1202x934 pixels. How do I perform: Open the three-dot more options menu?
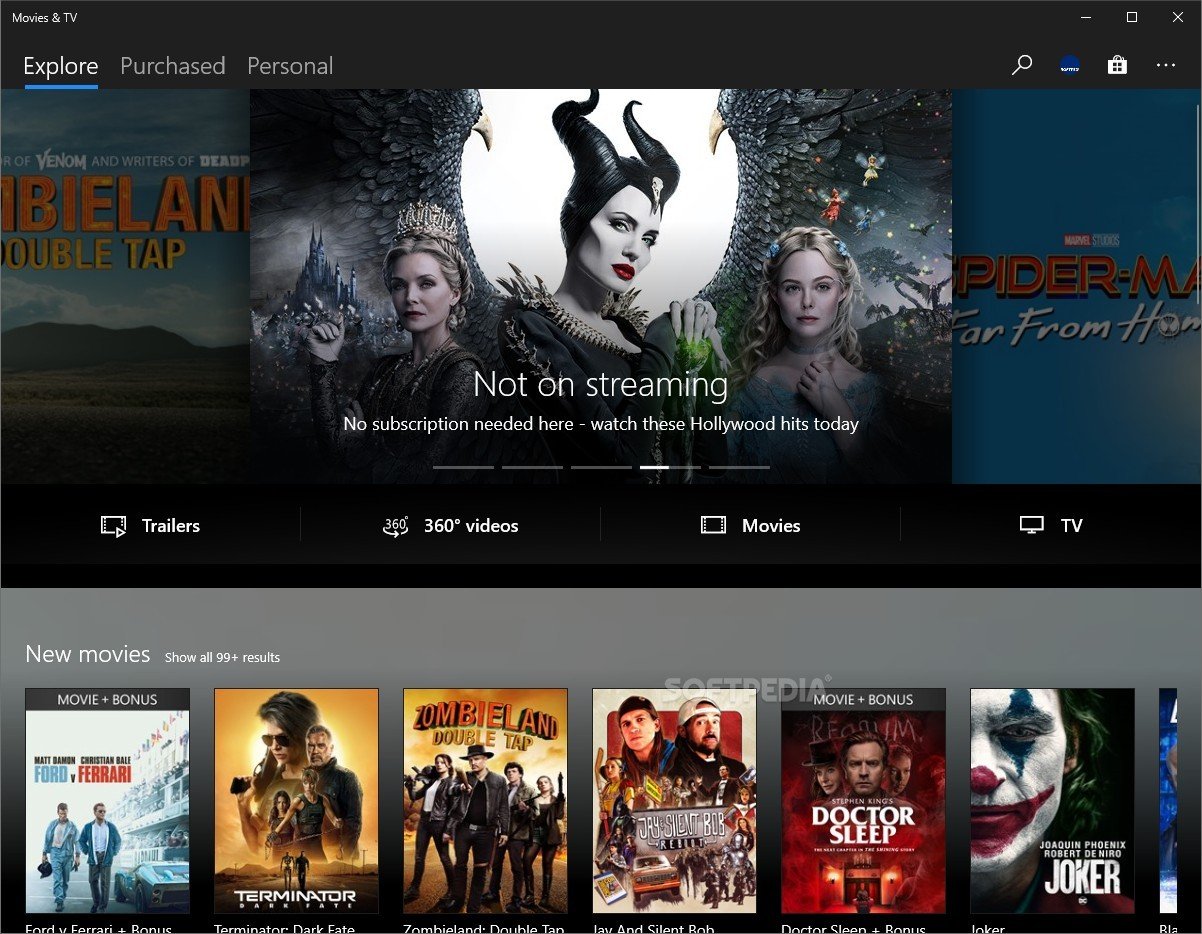click(x=1165, y=66)
